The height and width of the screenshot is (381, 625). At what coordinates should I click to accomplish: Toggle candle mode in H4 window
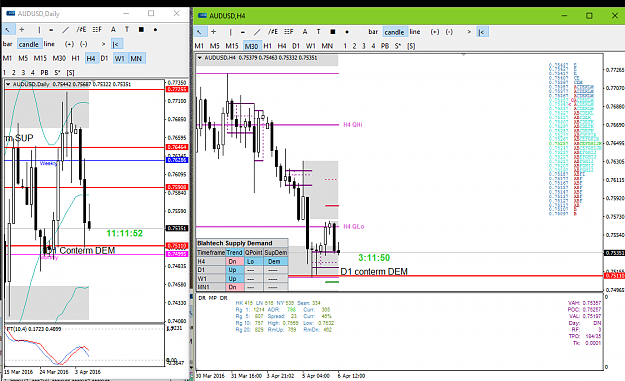(x=395, y=32)
